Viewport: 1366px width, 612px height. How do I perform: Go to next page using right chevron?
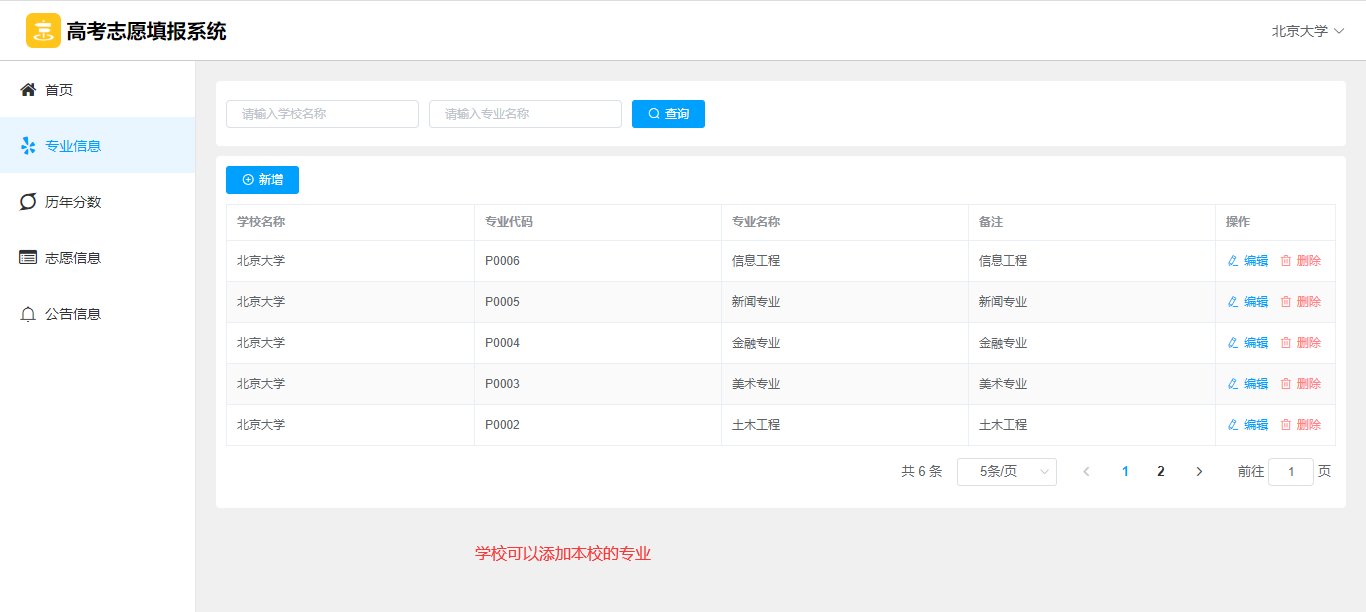(1199, 472)
